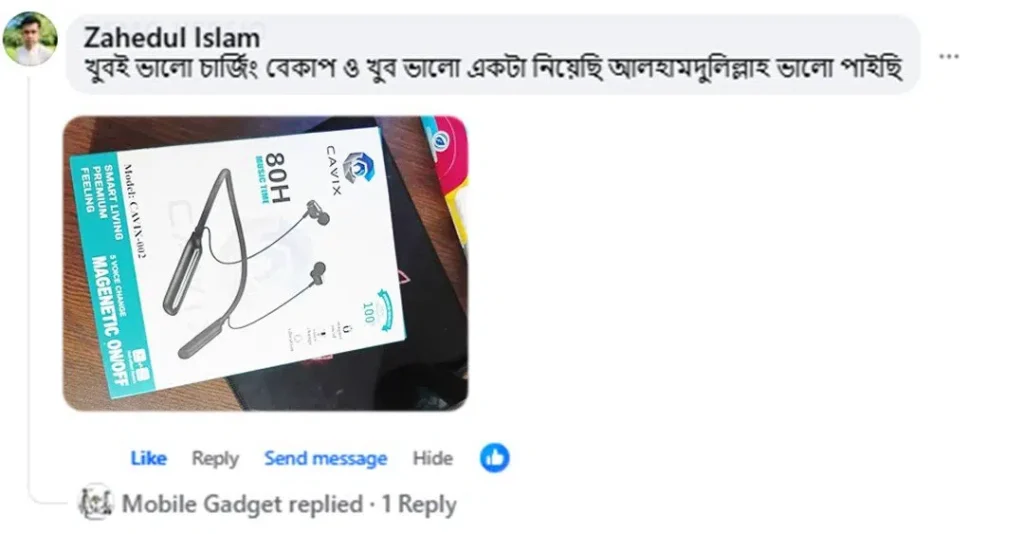This screenshot has width=1024, height=534.
Task: Click the 1 Reply count text
Action: [419, 504]
